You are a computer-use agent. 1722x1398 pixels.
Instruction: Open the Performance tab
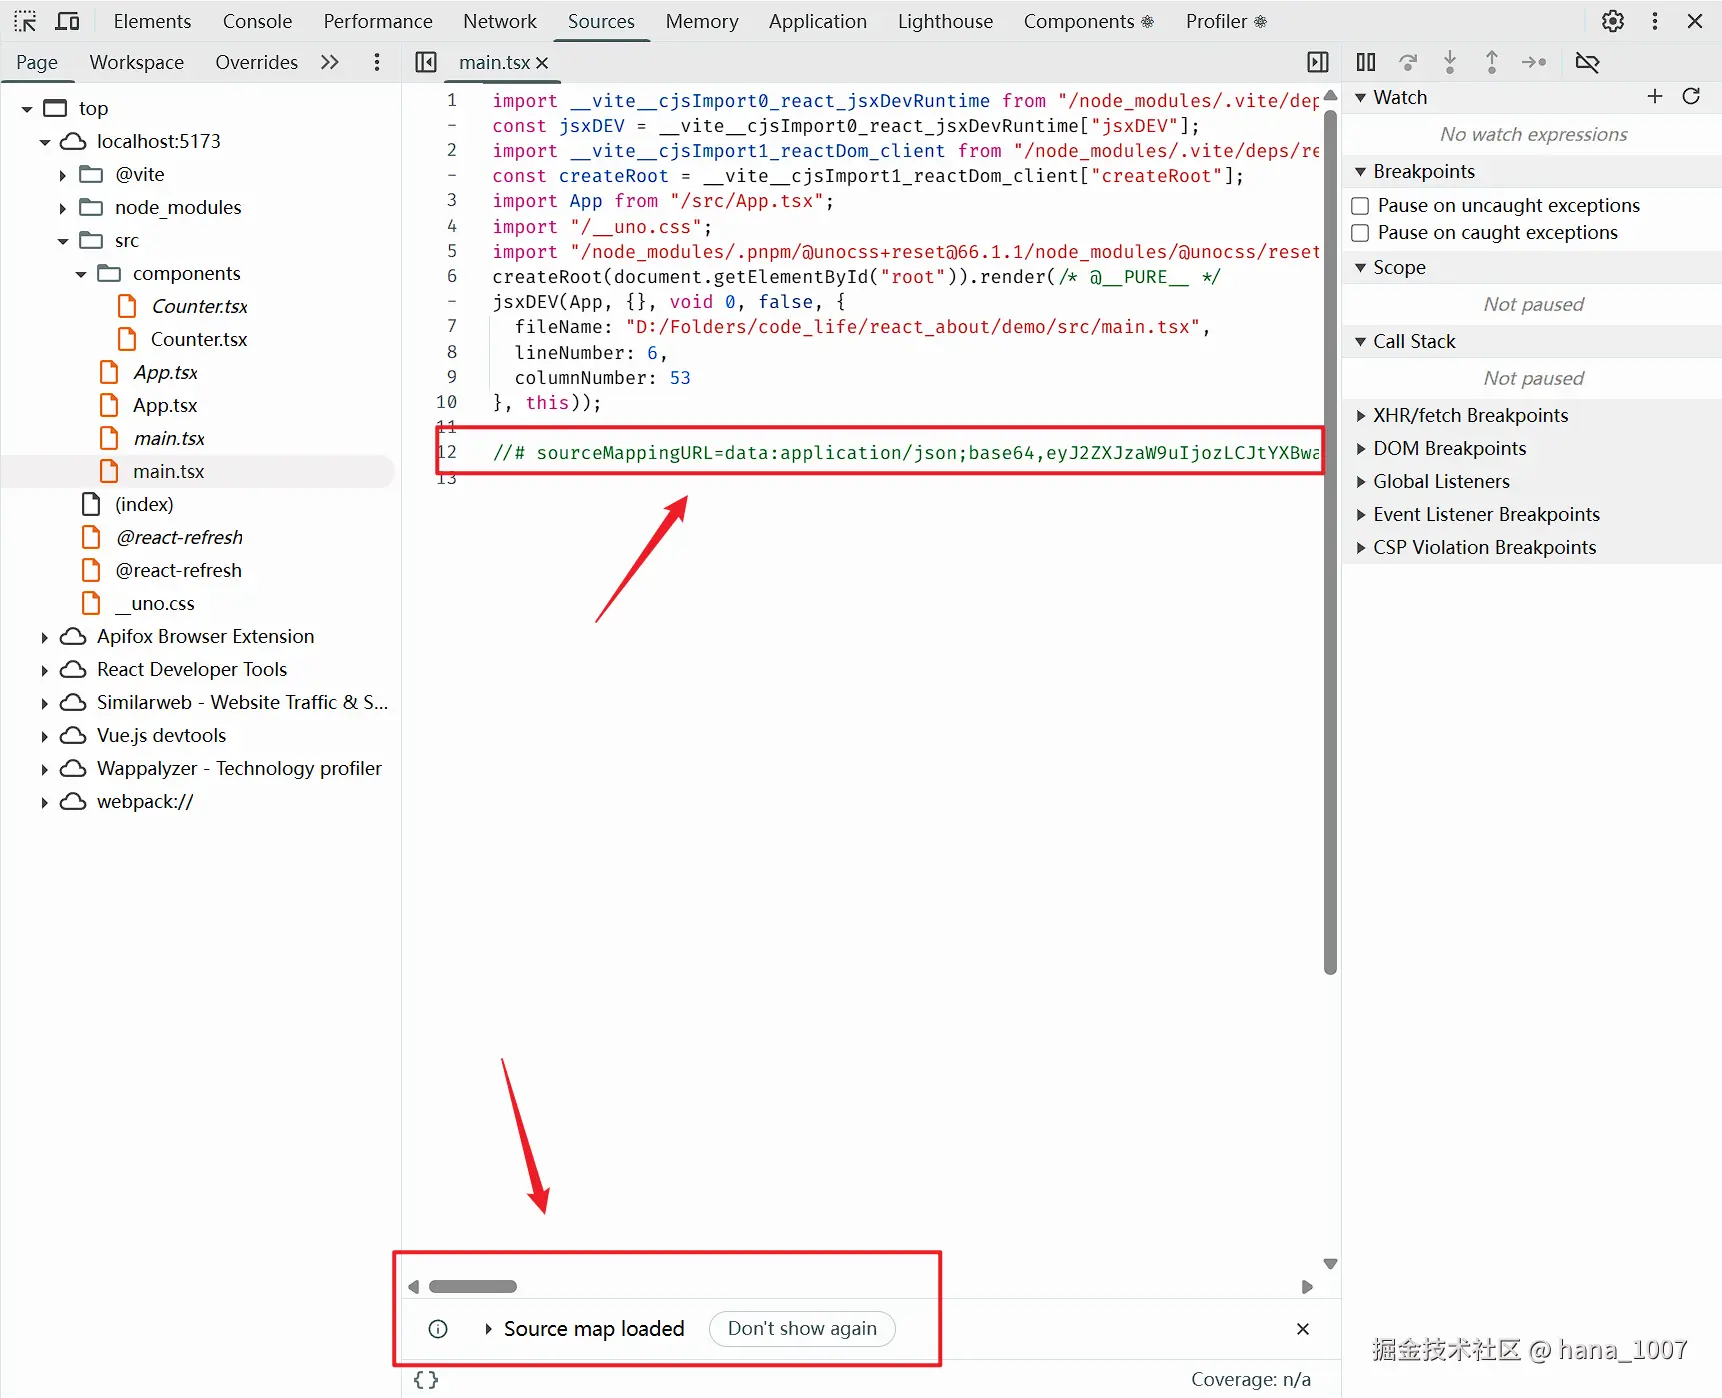pos(378,21)
